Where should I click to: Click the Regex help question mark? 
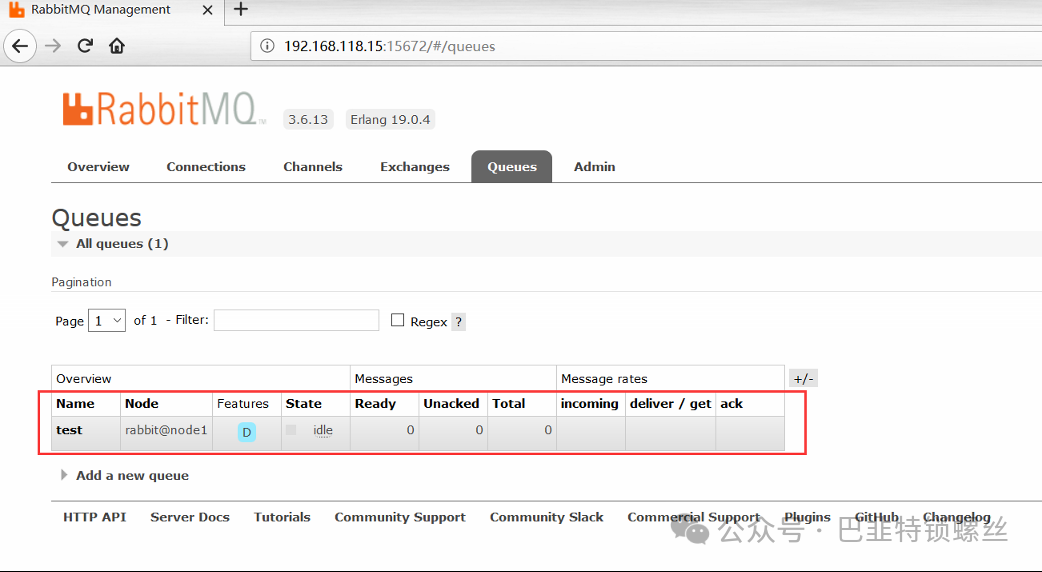tap(459, 322)
